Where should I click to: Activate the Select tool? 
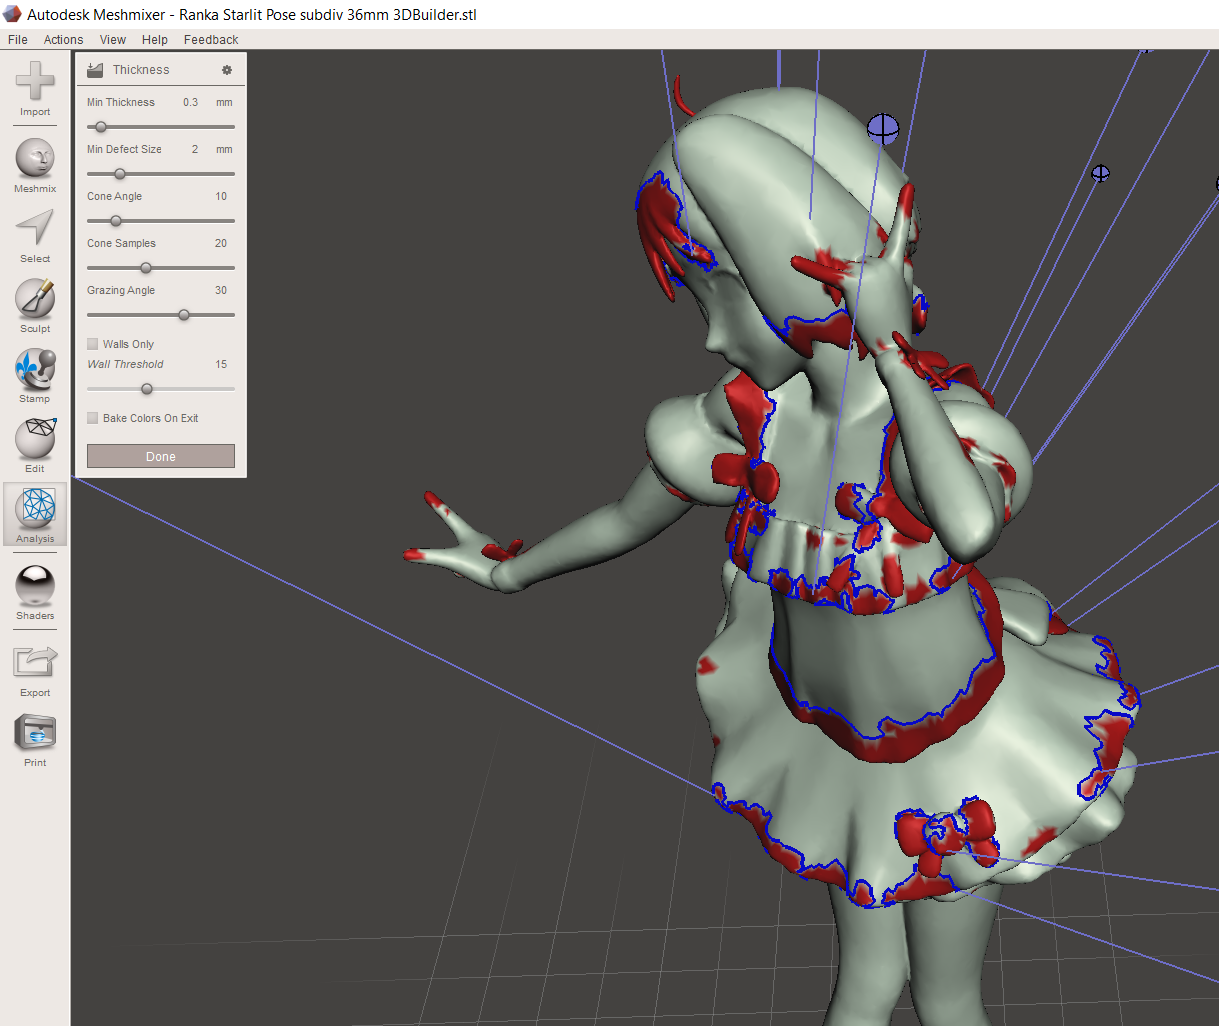pyautogui.click(x=35, y=236)
